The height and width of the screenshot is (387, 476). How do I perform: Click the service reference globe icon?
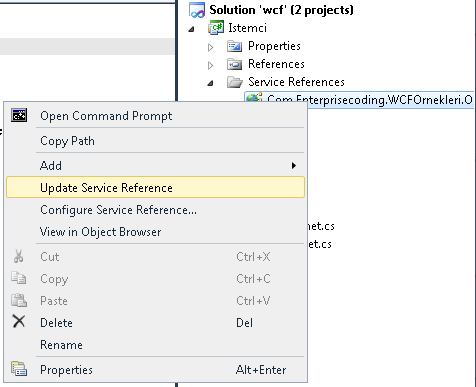[x=254, y=98]
